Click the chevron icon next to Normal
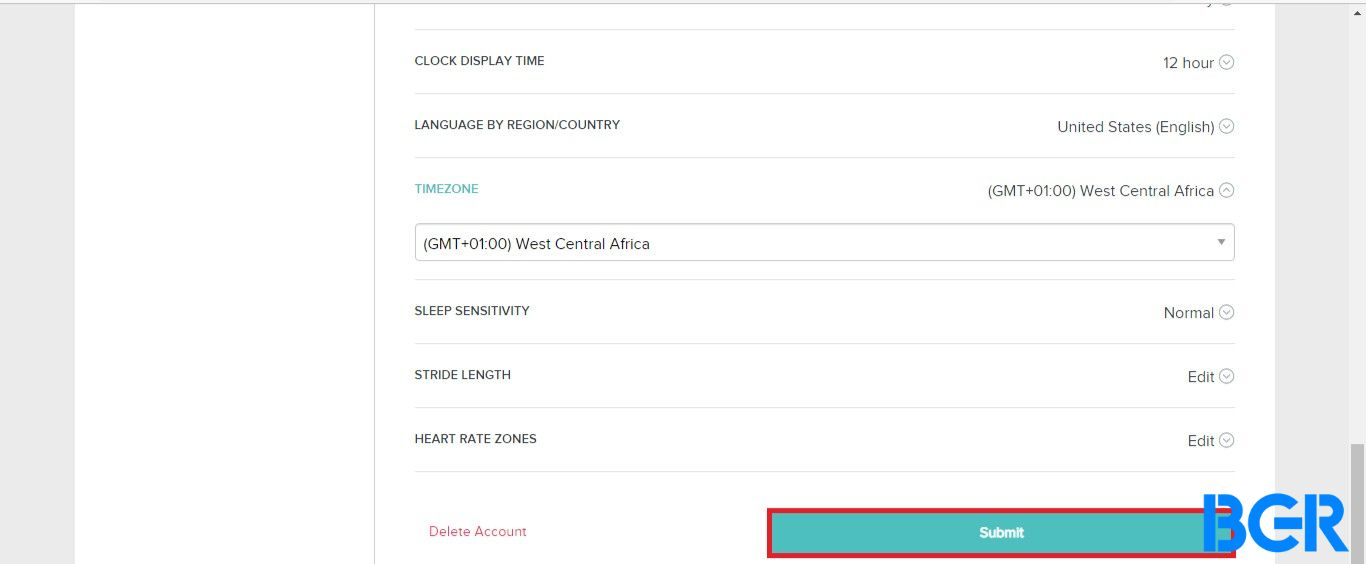The height and width of the screenshot is (564, 1366). (1226, 312)
